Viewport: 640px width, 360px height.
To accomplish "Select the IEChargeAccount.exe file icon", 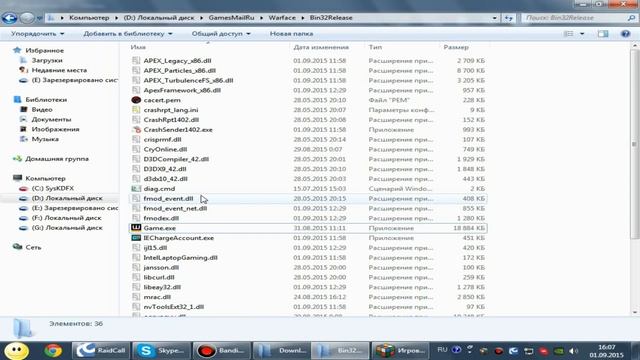I will [136, 238].
